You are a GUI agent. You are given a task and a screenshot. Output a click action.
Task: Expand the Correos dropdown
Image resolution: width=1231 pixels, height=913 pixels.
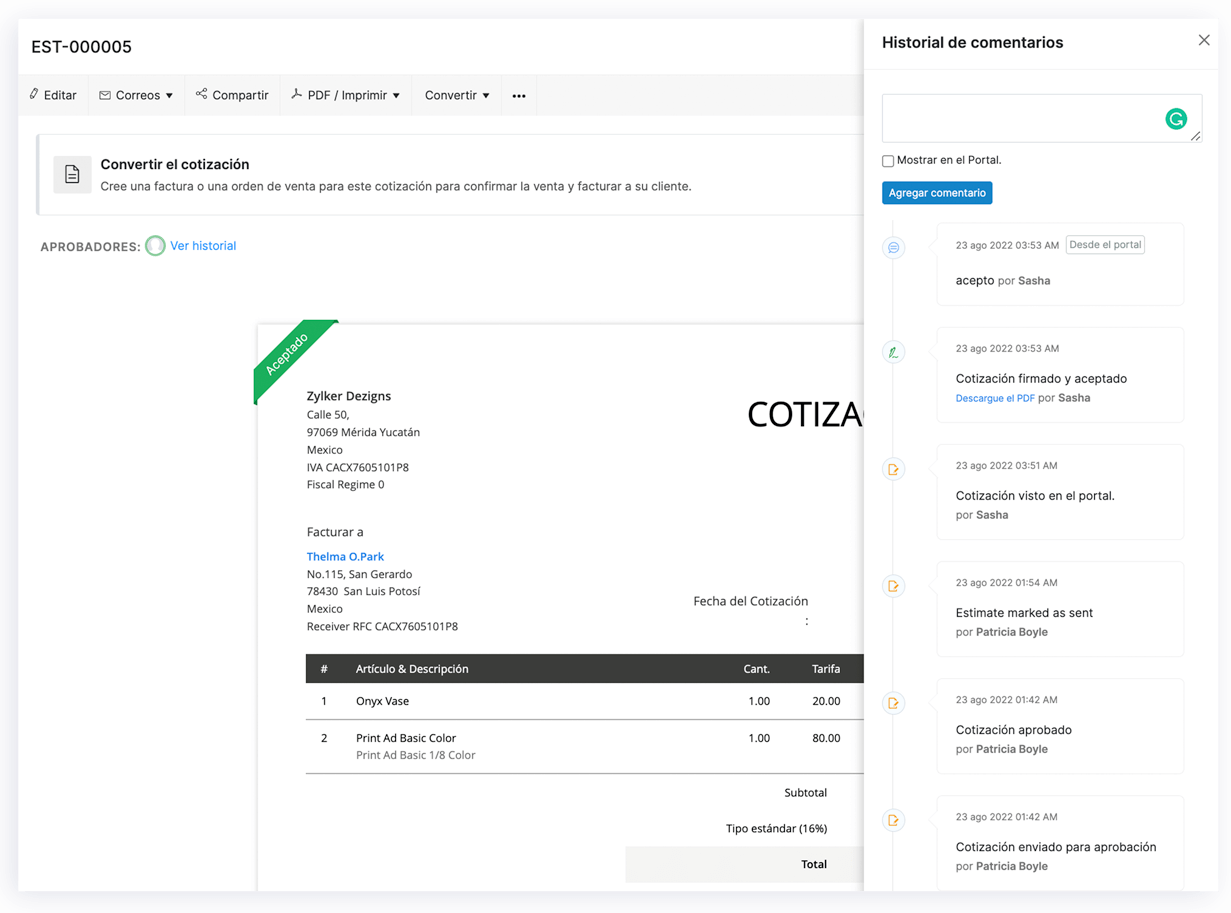click(x=136, y=96)
